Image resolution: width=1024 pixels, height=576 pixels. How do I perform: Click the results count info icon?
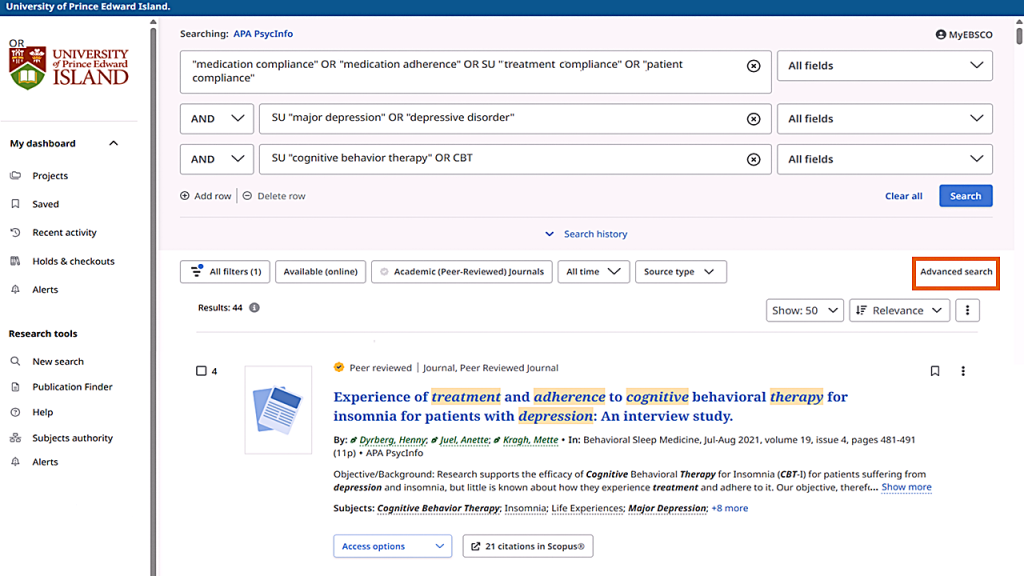[254, 308]
